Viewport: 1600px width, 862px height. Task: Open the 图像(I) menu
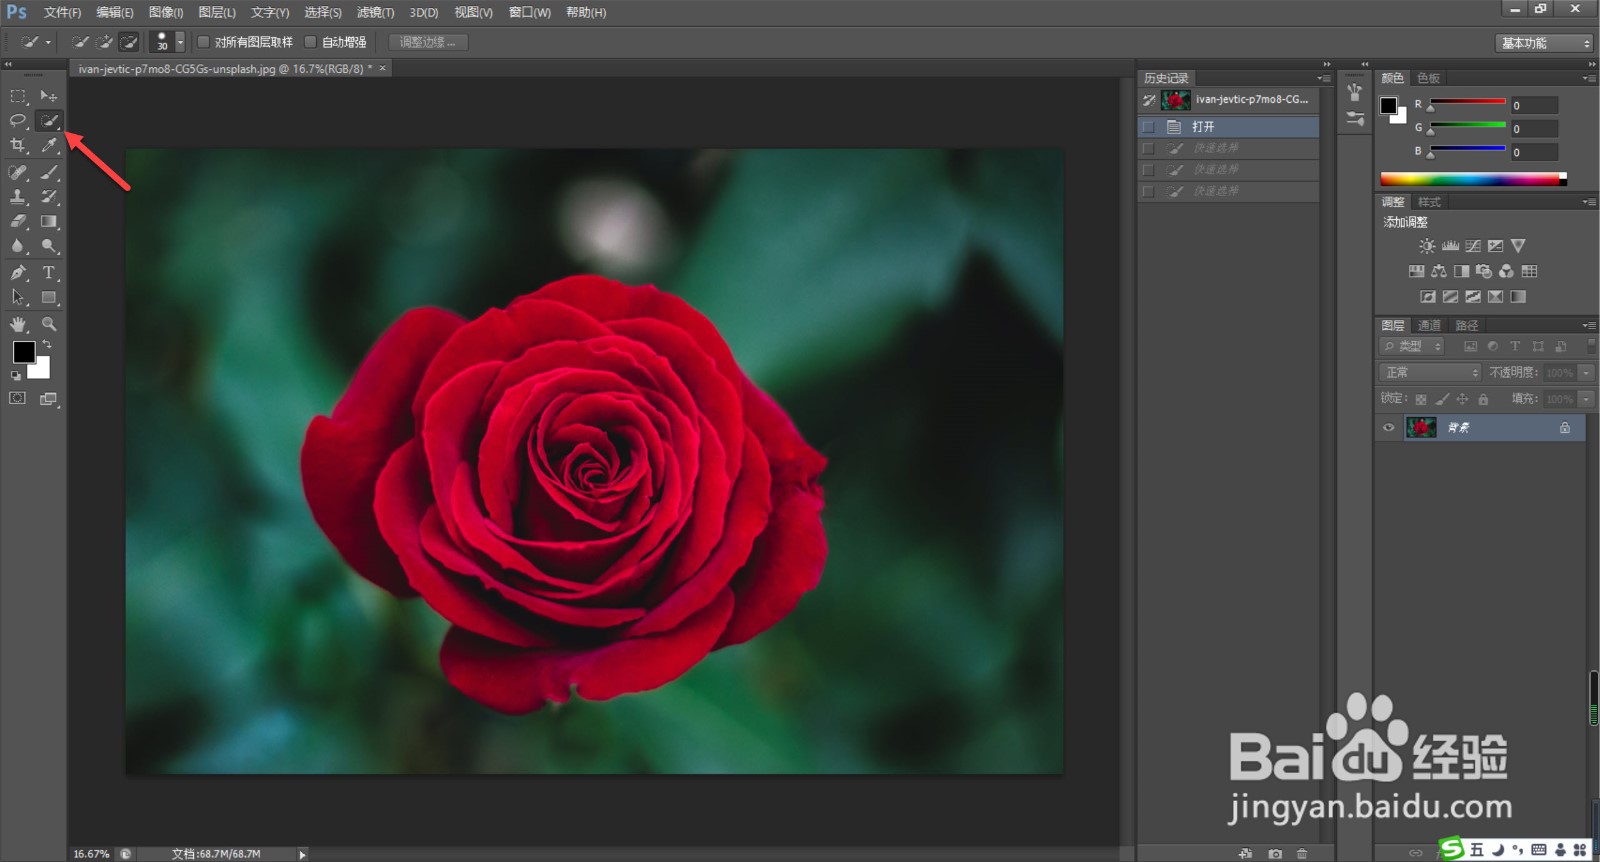166,12
